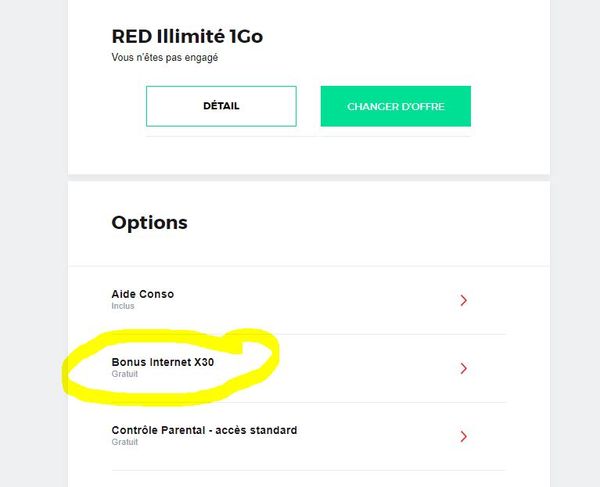Click the red arrow beside Bonus Internet X30

tap(463, 368)
